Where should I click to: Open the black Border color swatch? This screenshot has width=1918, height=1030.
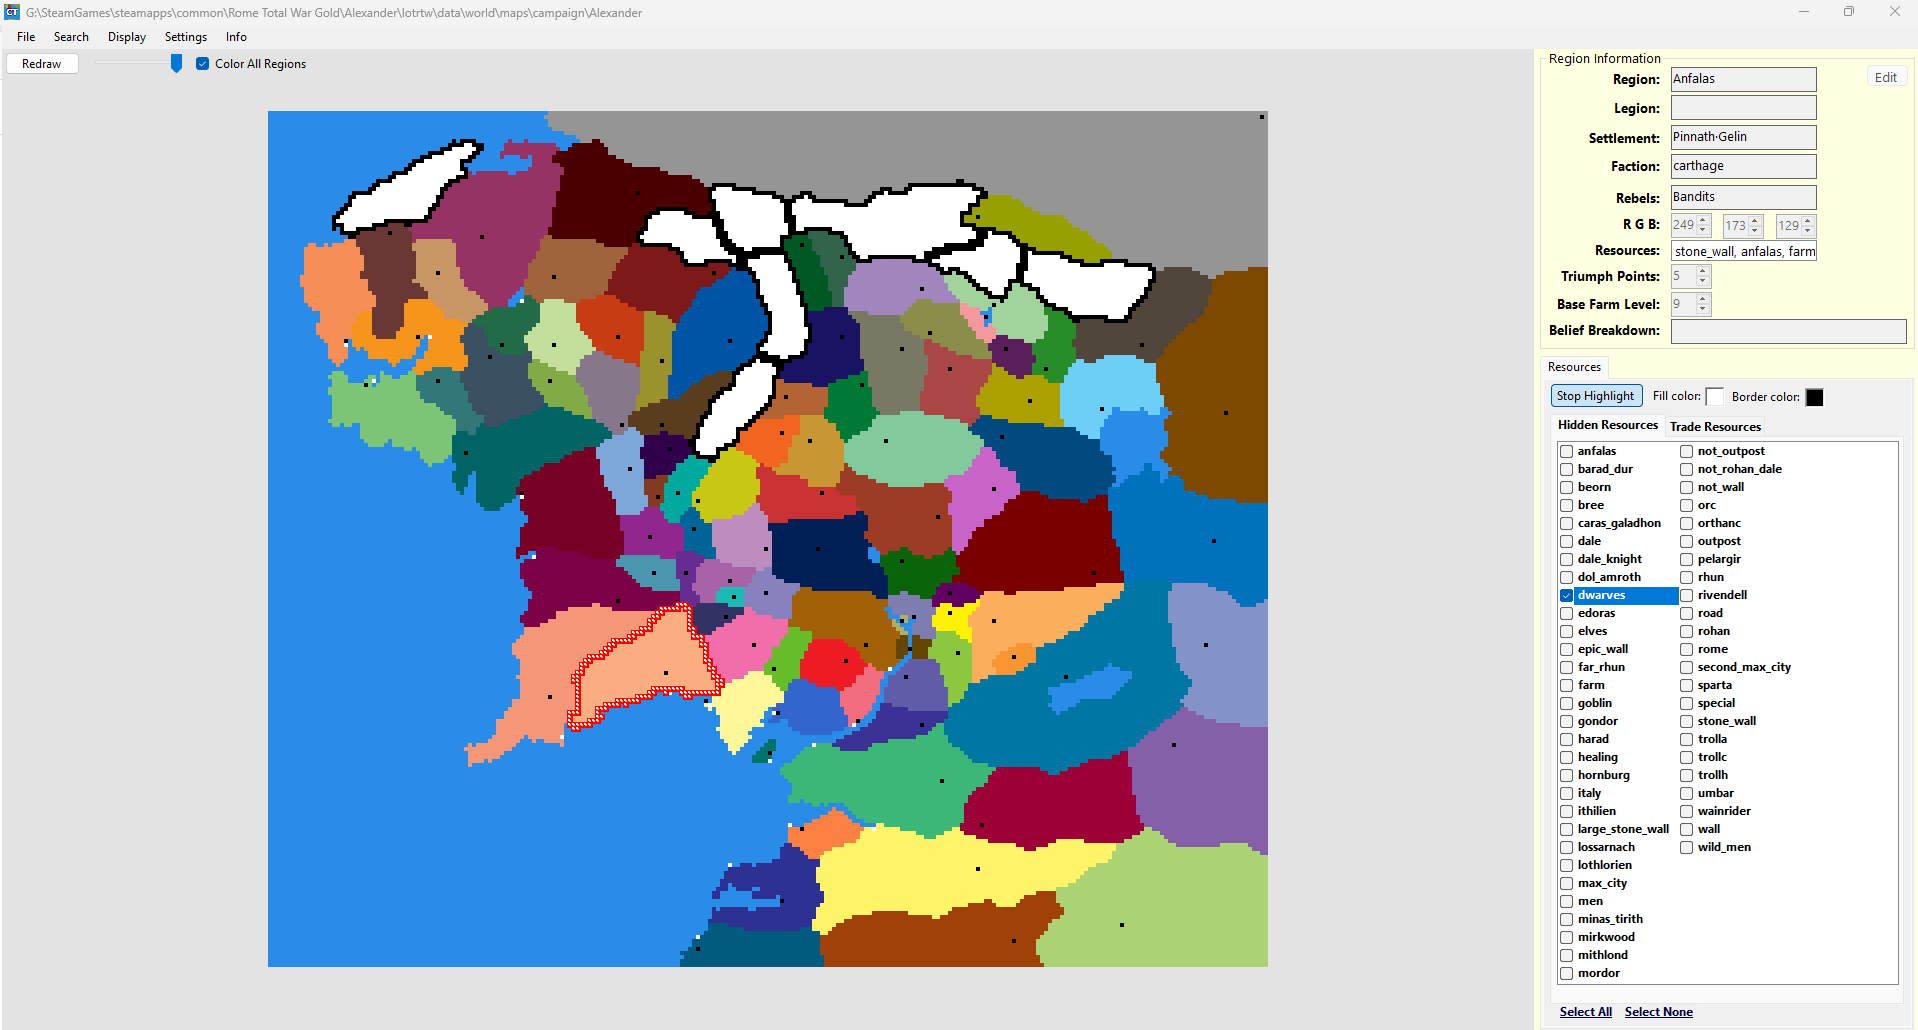click(x=1814, y=397)
